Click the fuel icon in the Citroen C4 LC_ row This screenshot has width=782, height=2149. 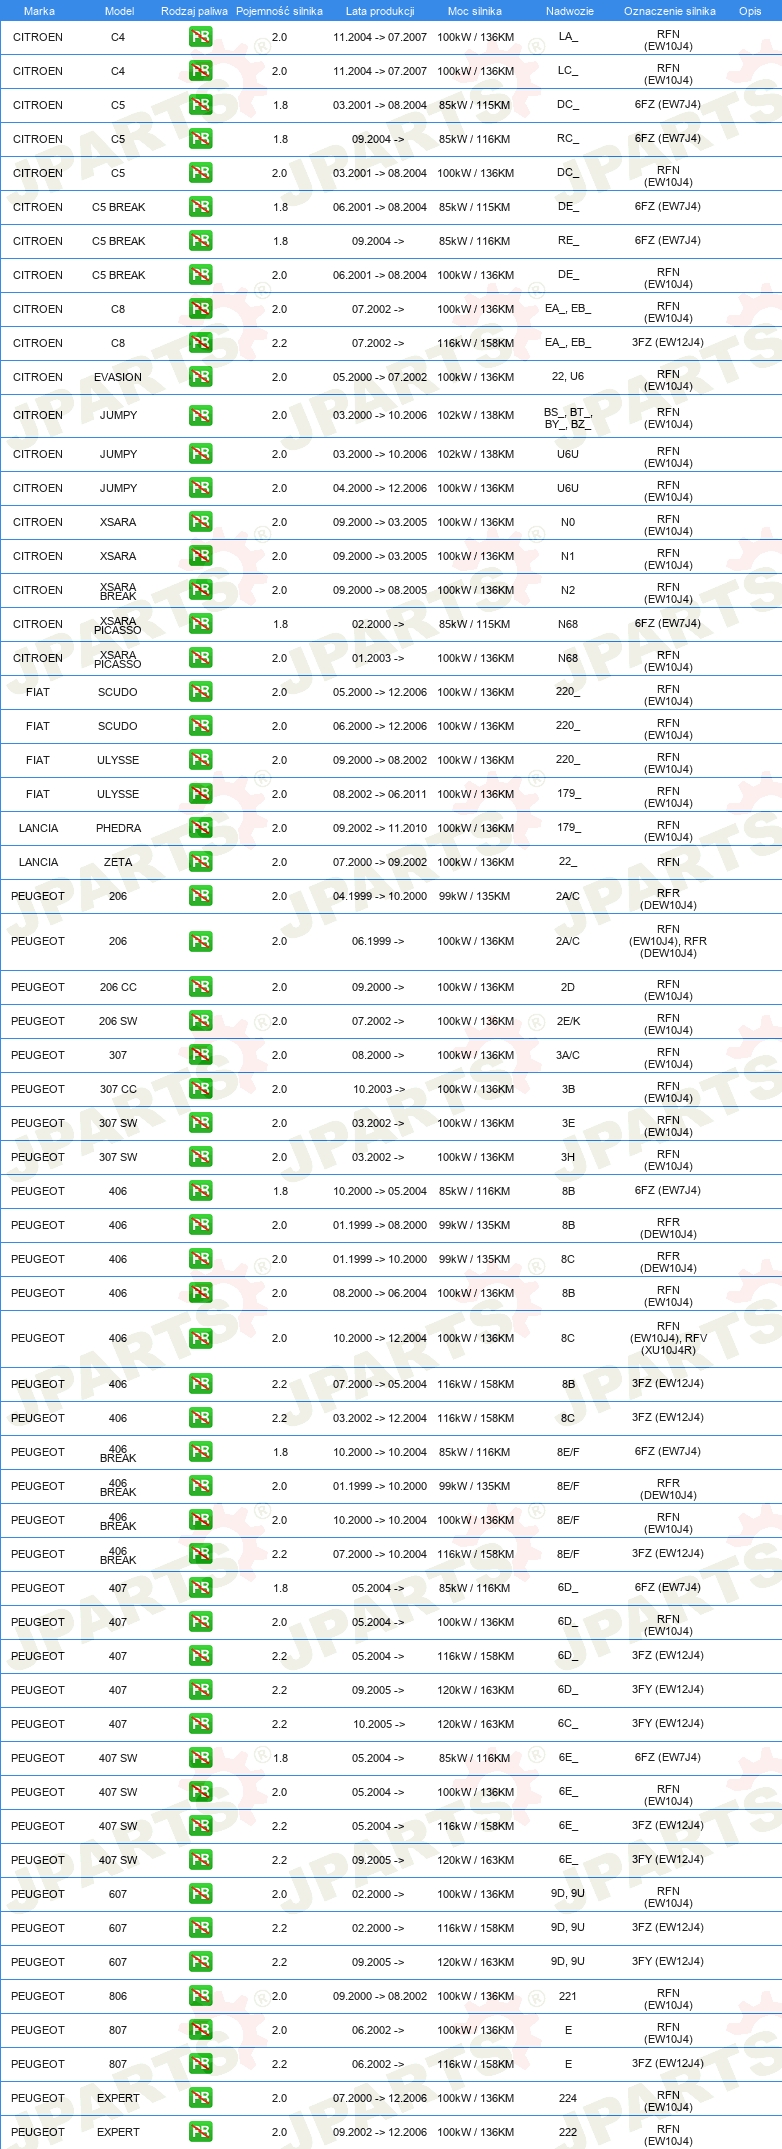[x=200, y=71]
